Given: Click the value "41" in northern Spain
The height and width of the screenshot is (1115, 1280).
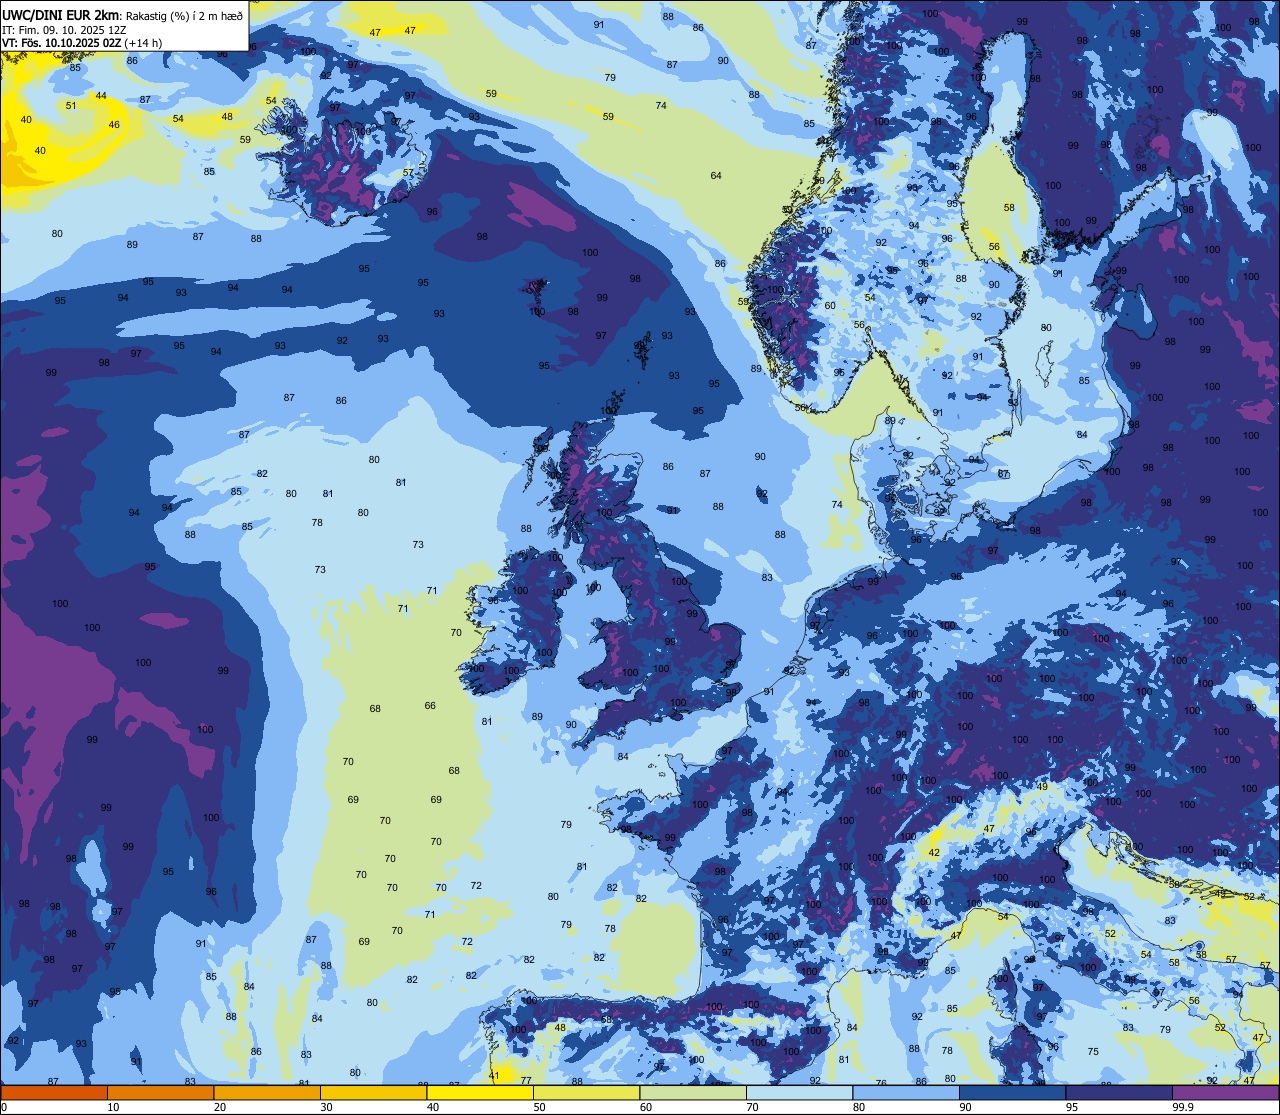Looking at the screenshot, I should 494,1076.
